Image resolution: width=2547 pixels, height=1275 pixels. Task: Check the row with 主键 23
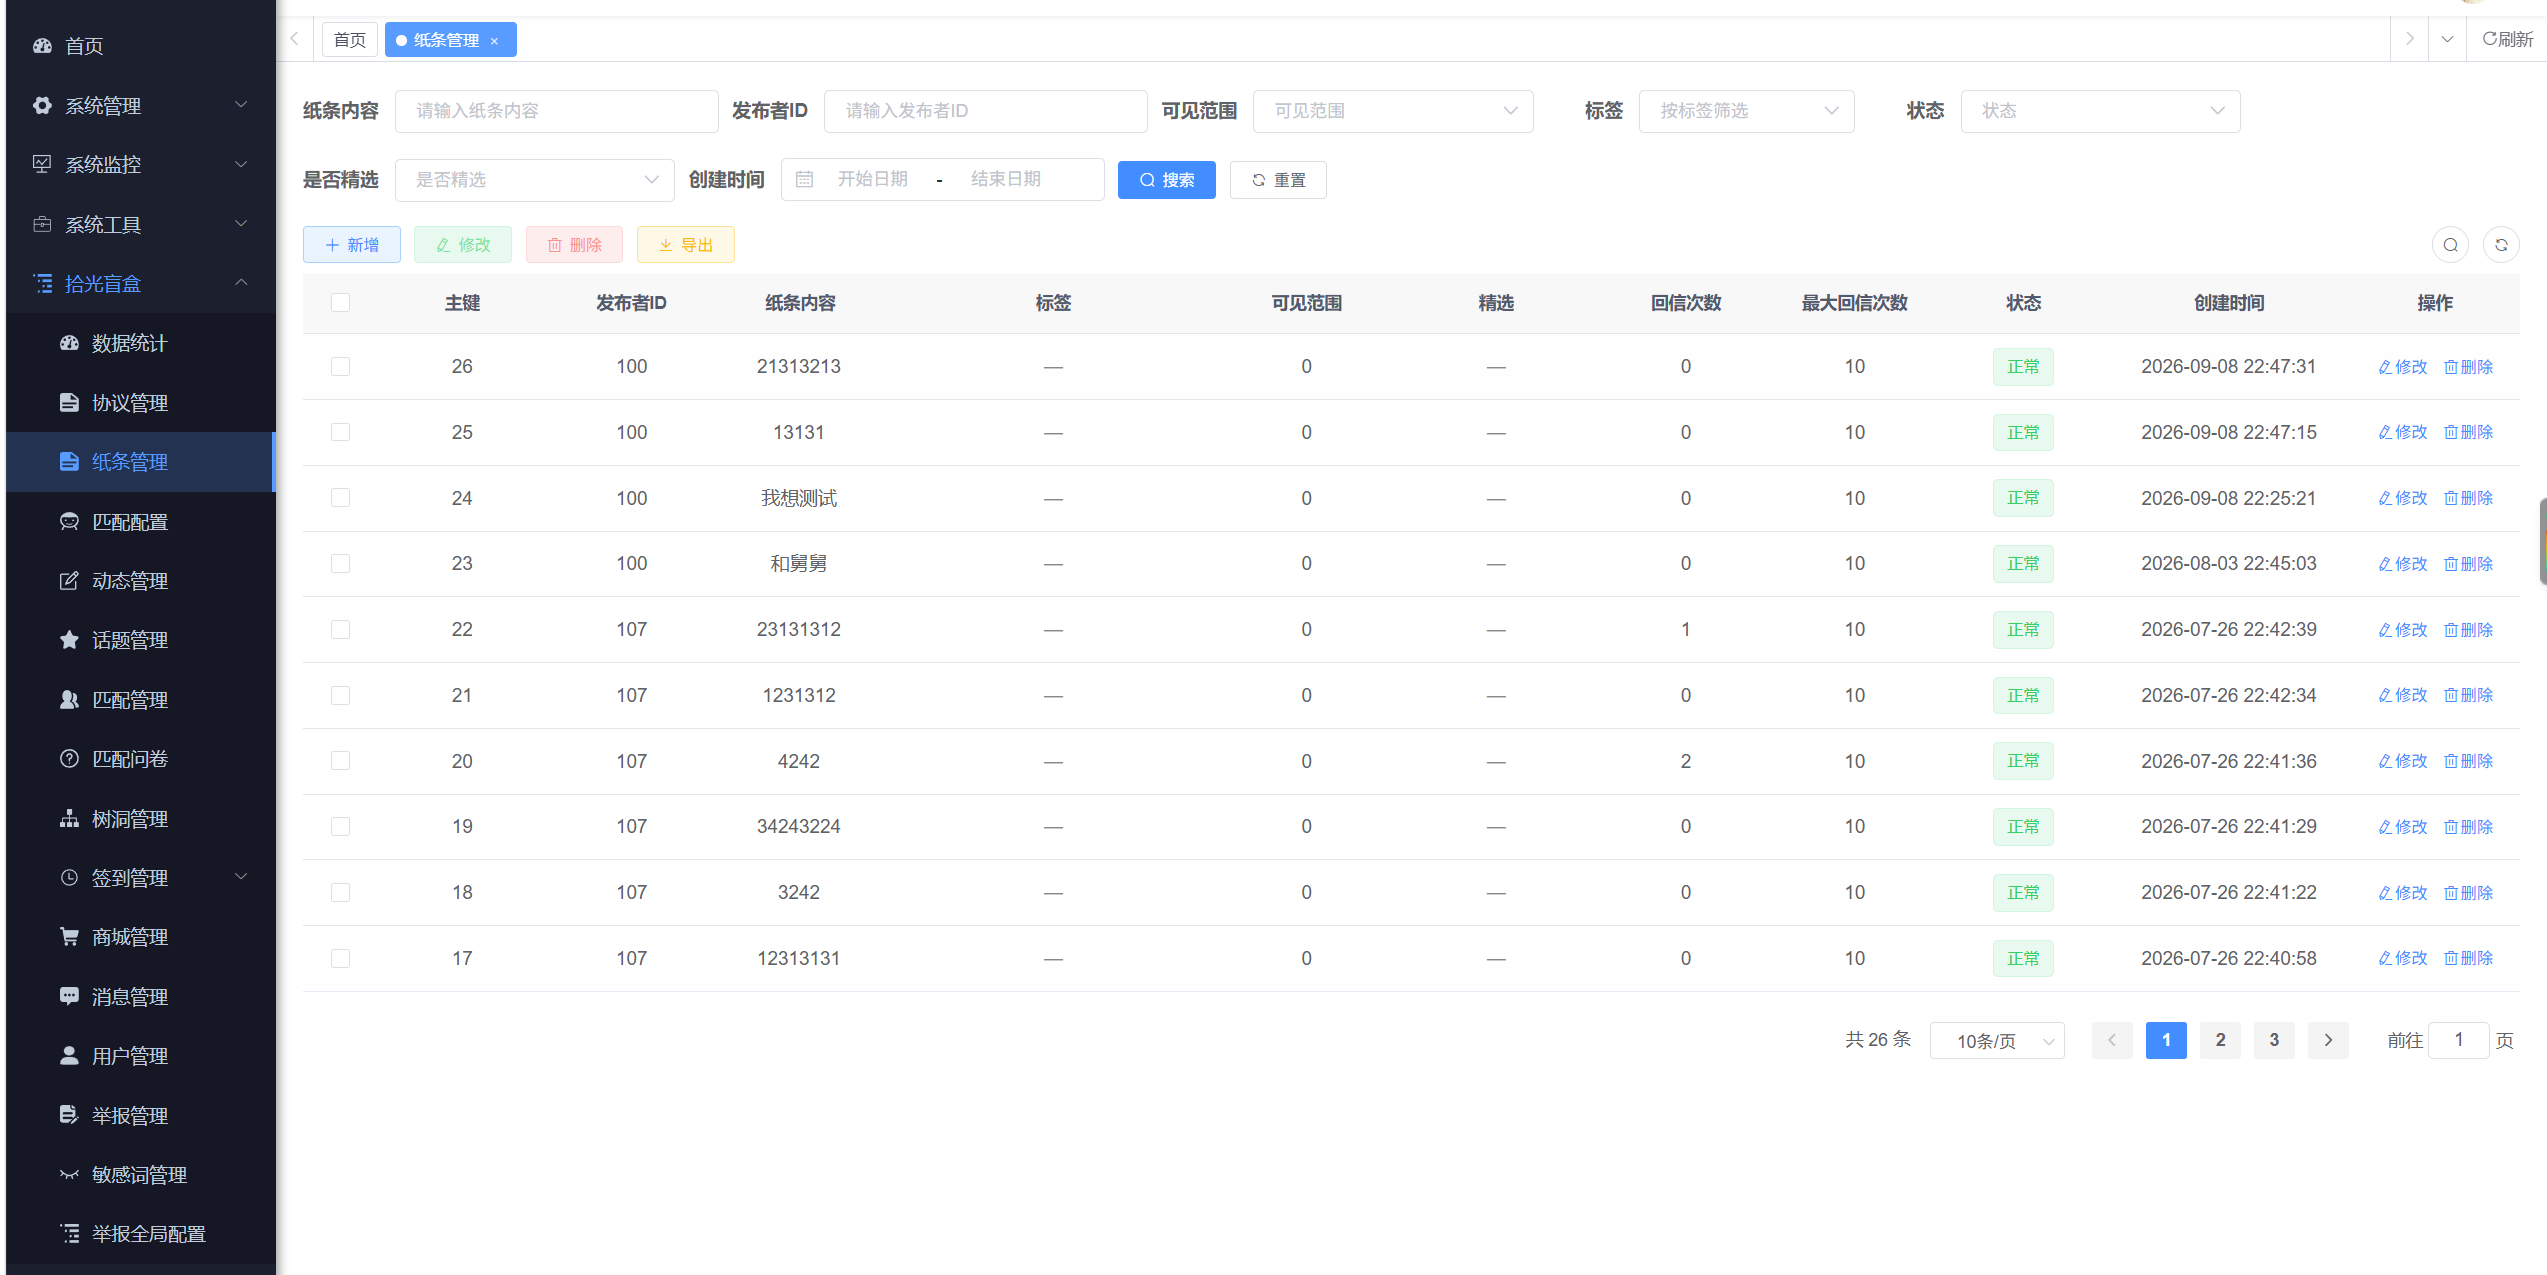click(341, 563)
